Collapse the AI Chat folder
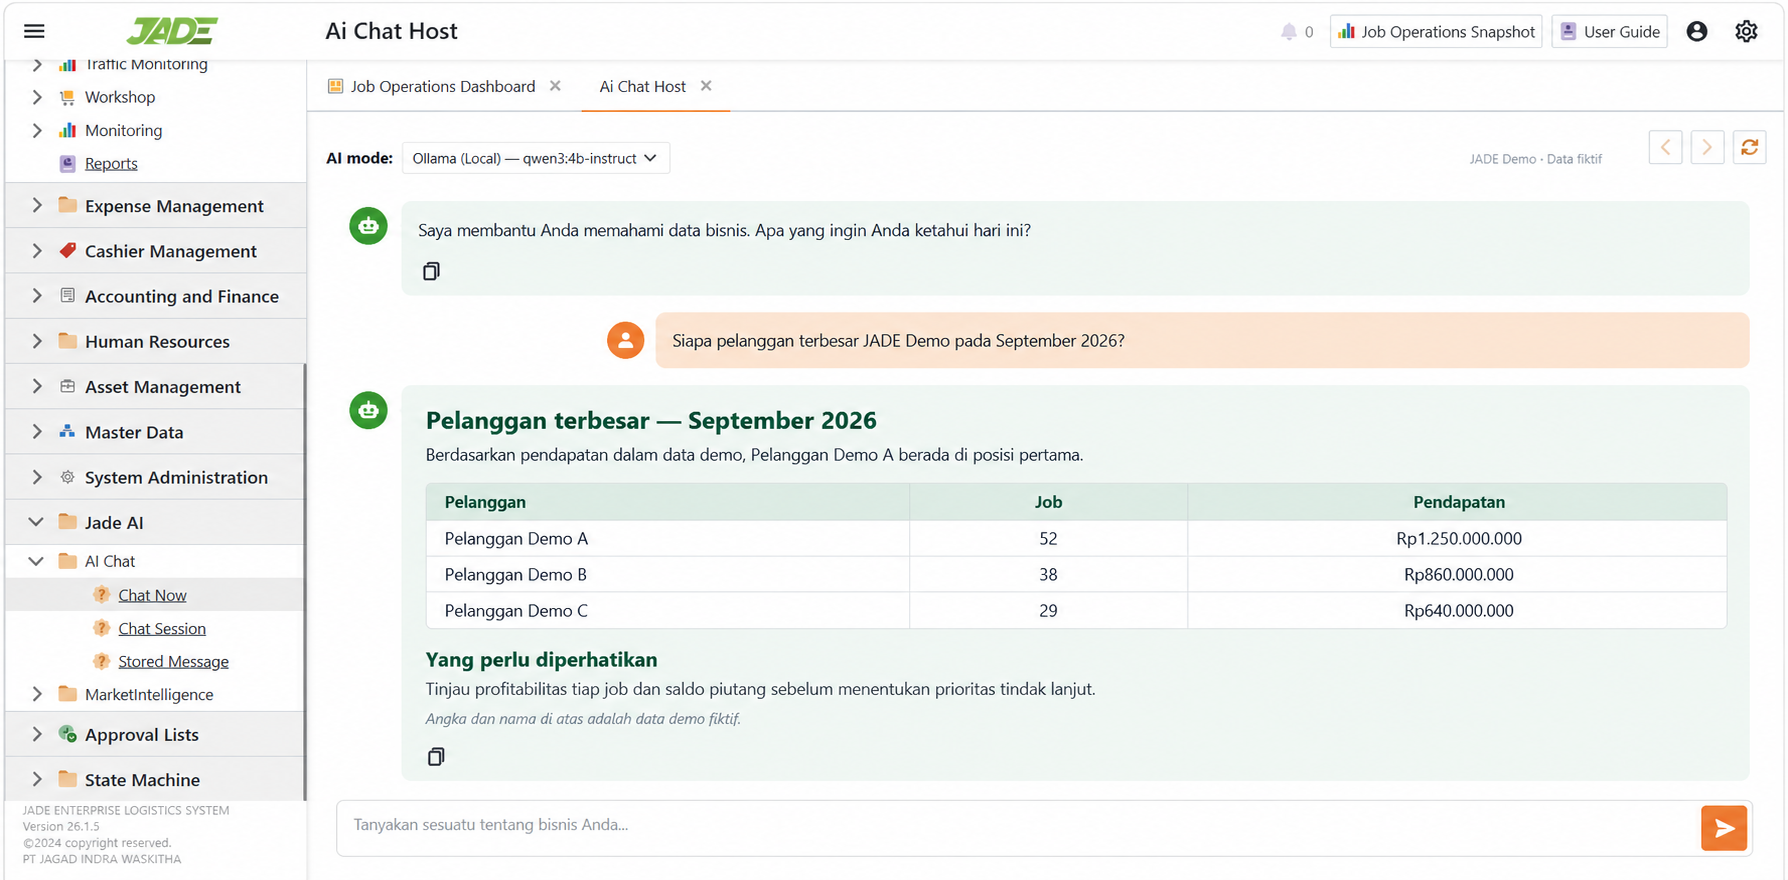The width and height of the screenshot is (1788, 880). 37,561
